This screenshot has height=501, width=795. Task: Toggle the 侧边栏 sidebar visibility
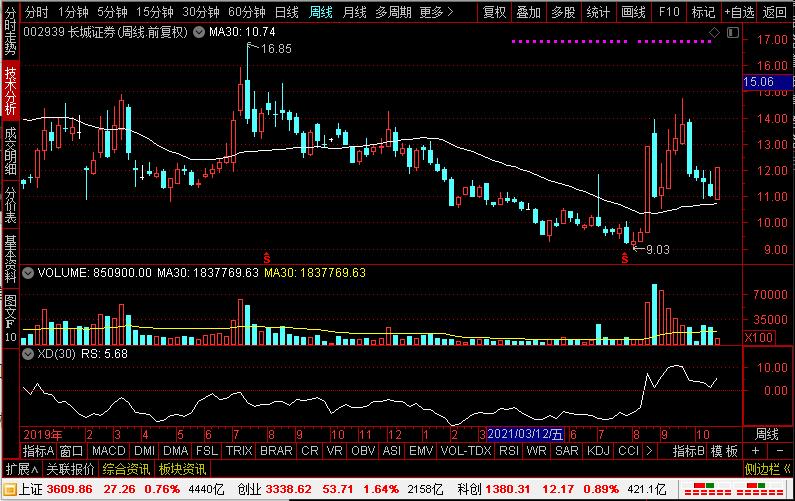[x=767, y=469]
